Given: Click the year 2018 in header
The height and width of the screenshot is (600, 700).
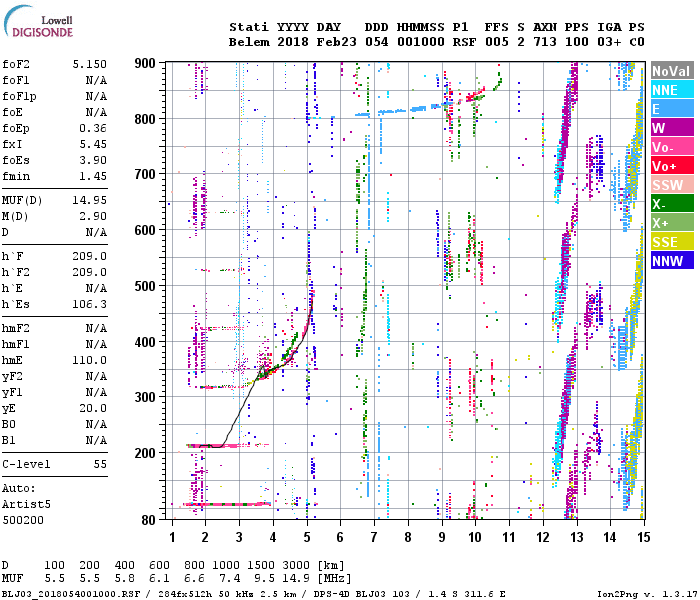Looking at the screenshot, I should coord(293,42).
